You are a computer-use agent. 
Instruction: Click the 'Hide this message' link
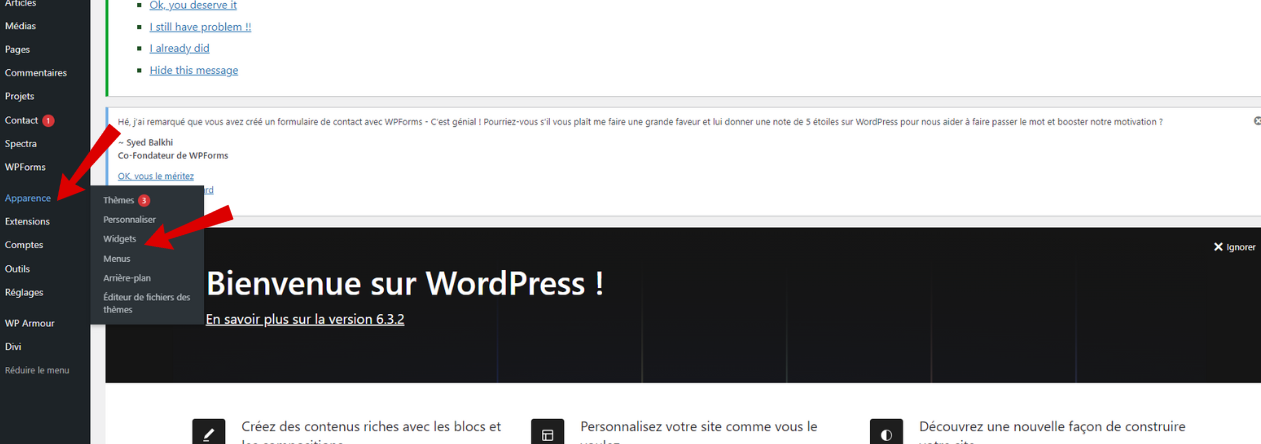tap(194, 70)
